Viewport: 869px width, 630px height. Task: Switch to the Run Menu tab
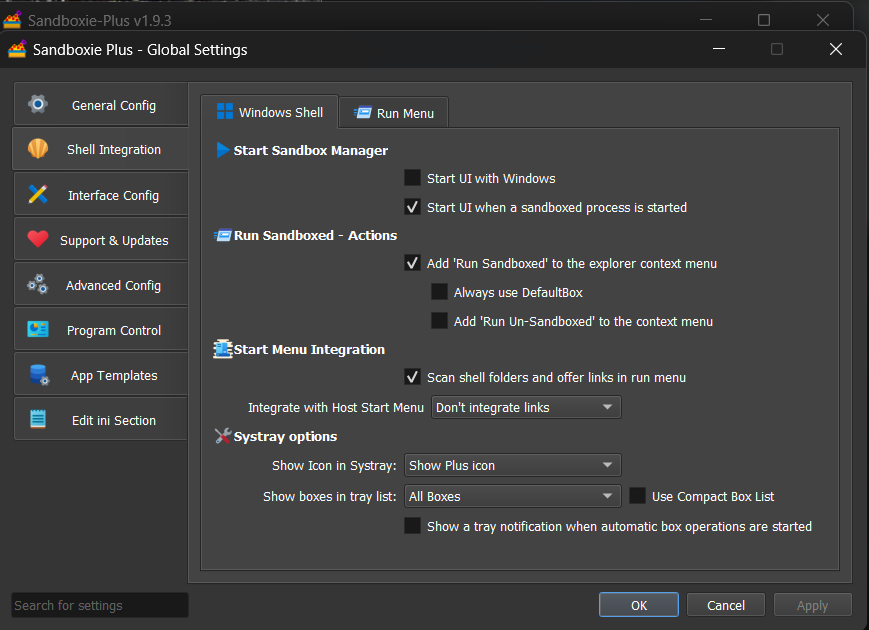click(x=394, y=113)
